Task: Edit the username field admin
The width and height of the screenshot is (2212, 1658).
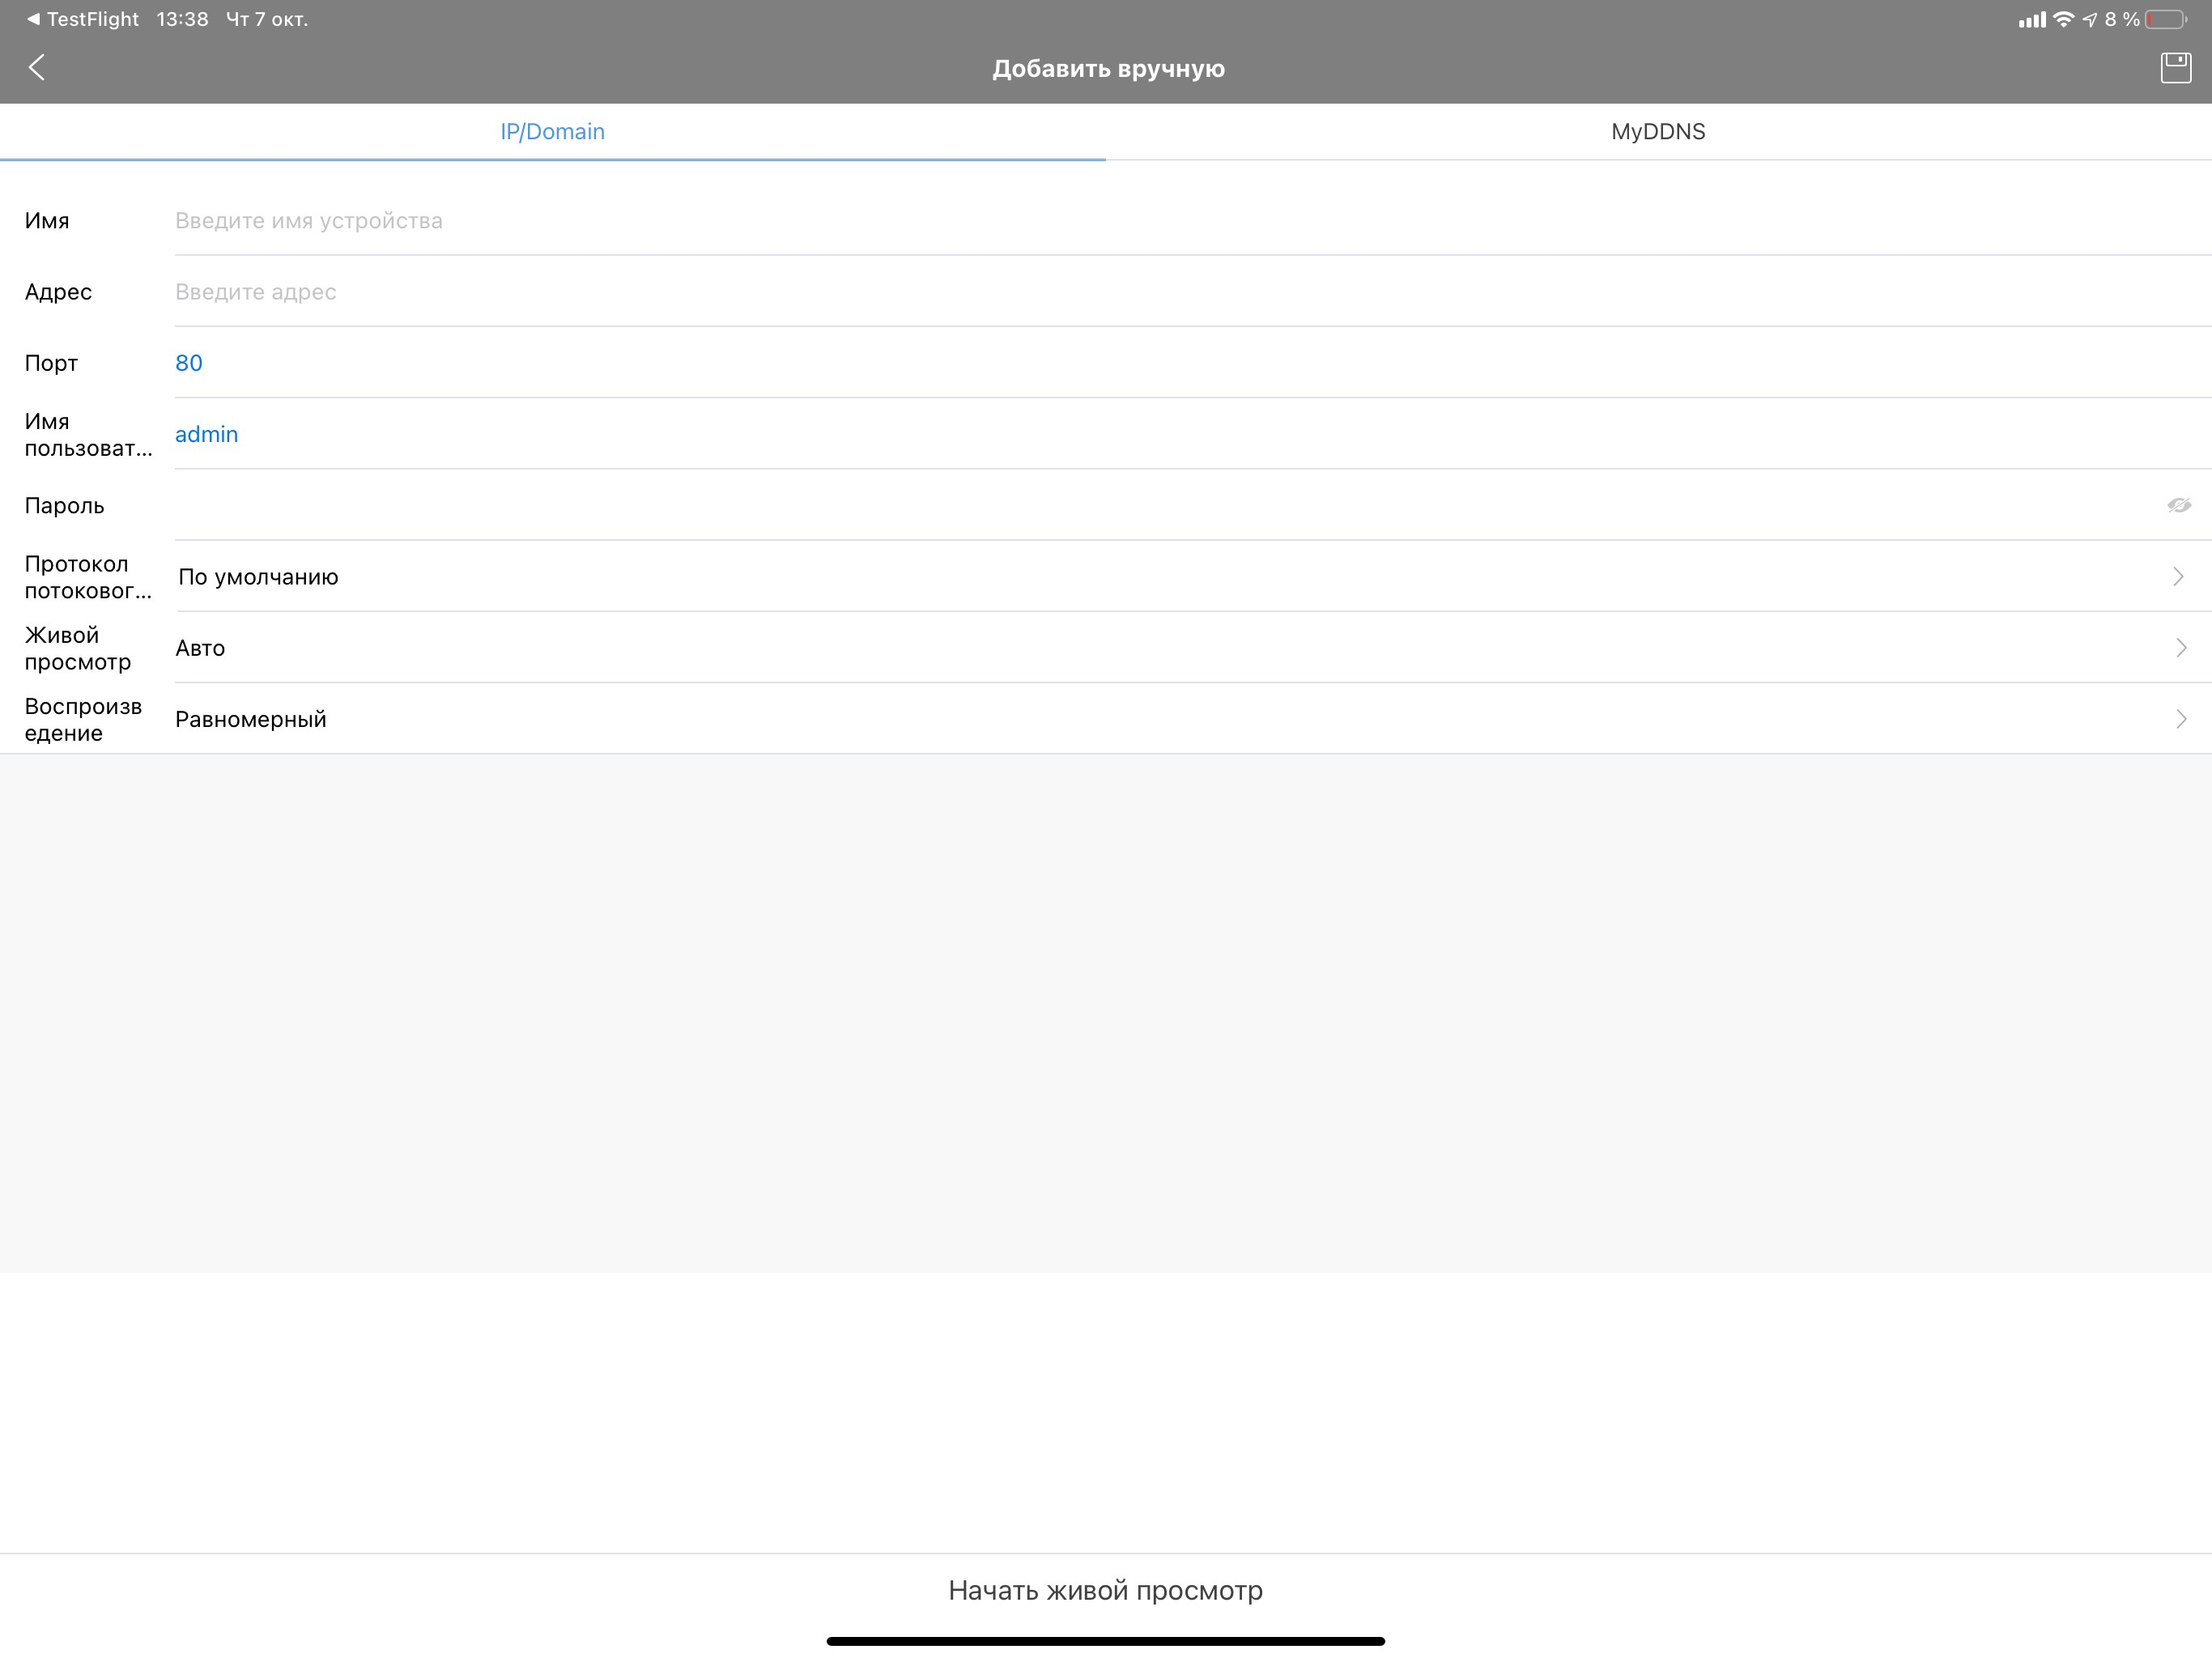Action: [x=1193, y=434]
